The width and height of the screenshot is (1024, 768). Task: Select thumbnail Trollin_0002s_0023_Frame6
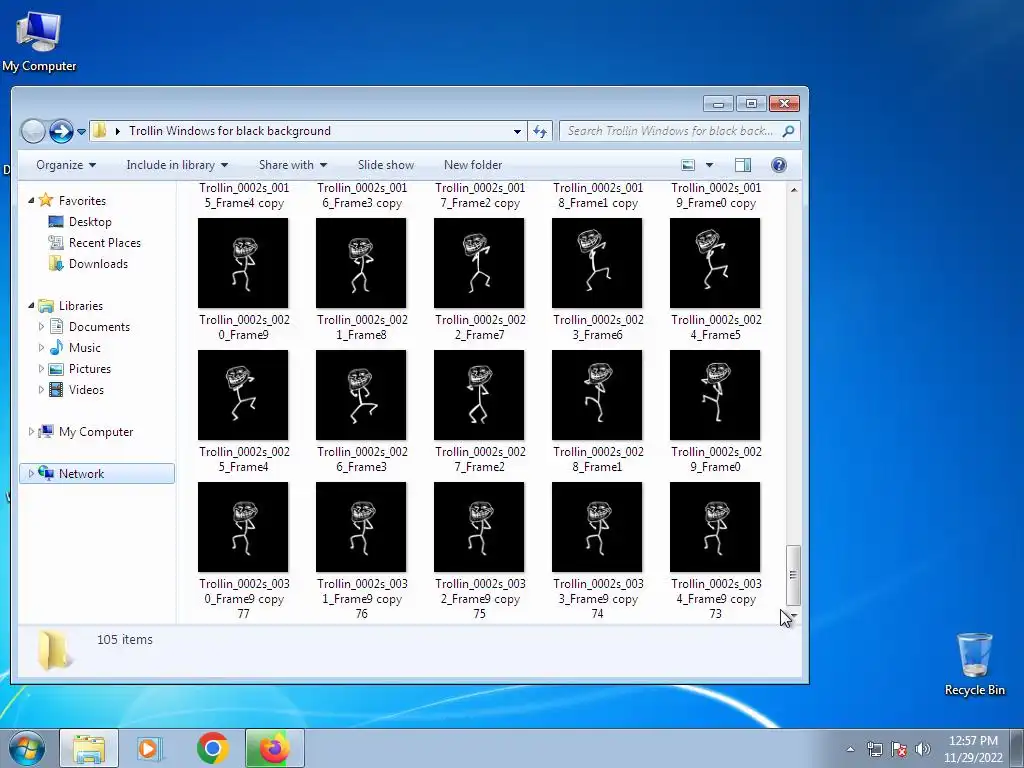[x=597, y=263]
